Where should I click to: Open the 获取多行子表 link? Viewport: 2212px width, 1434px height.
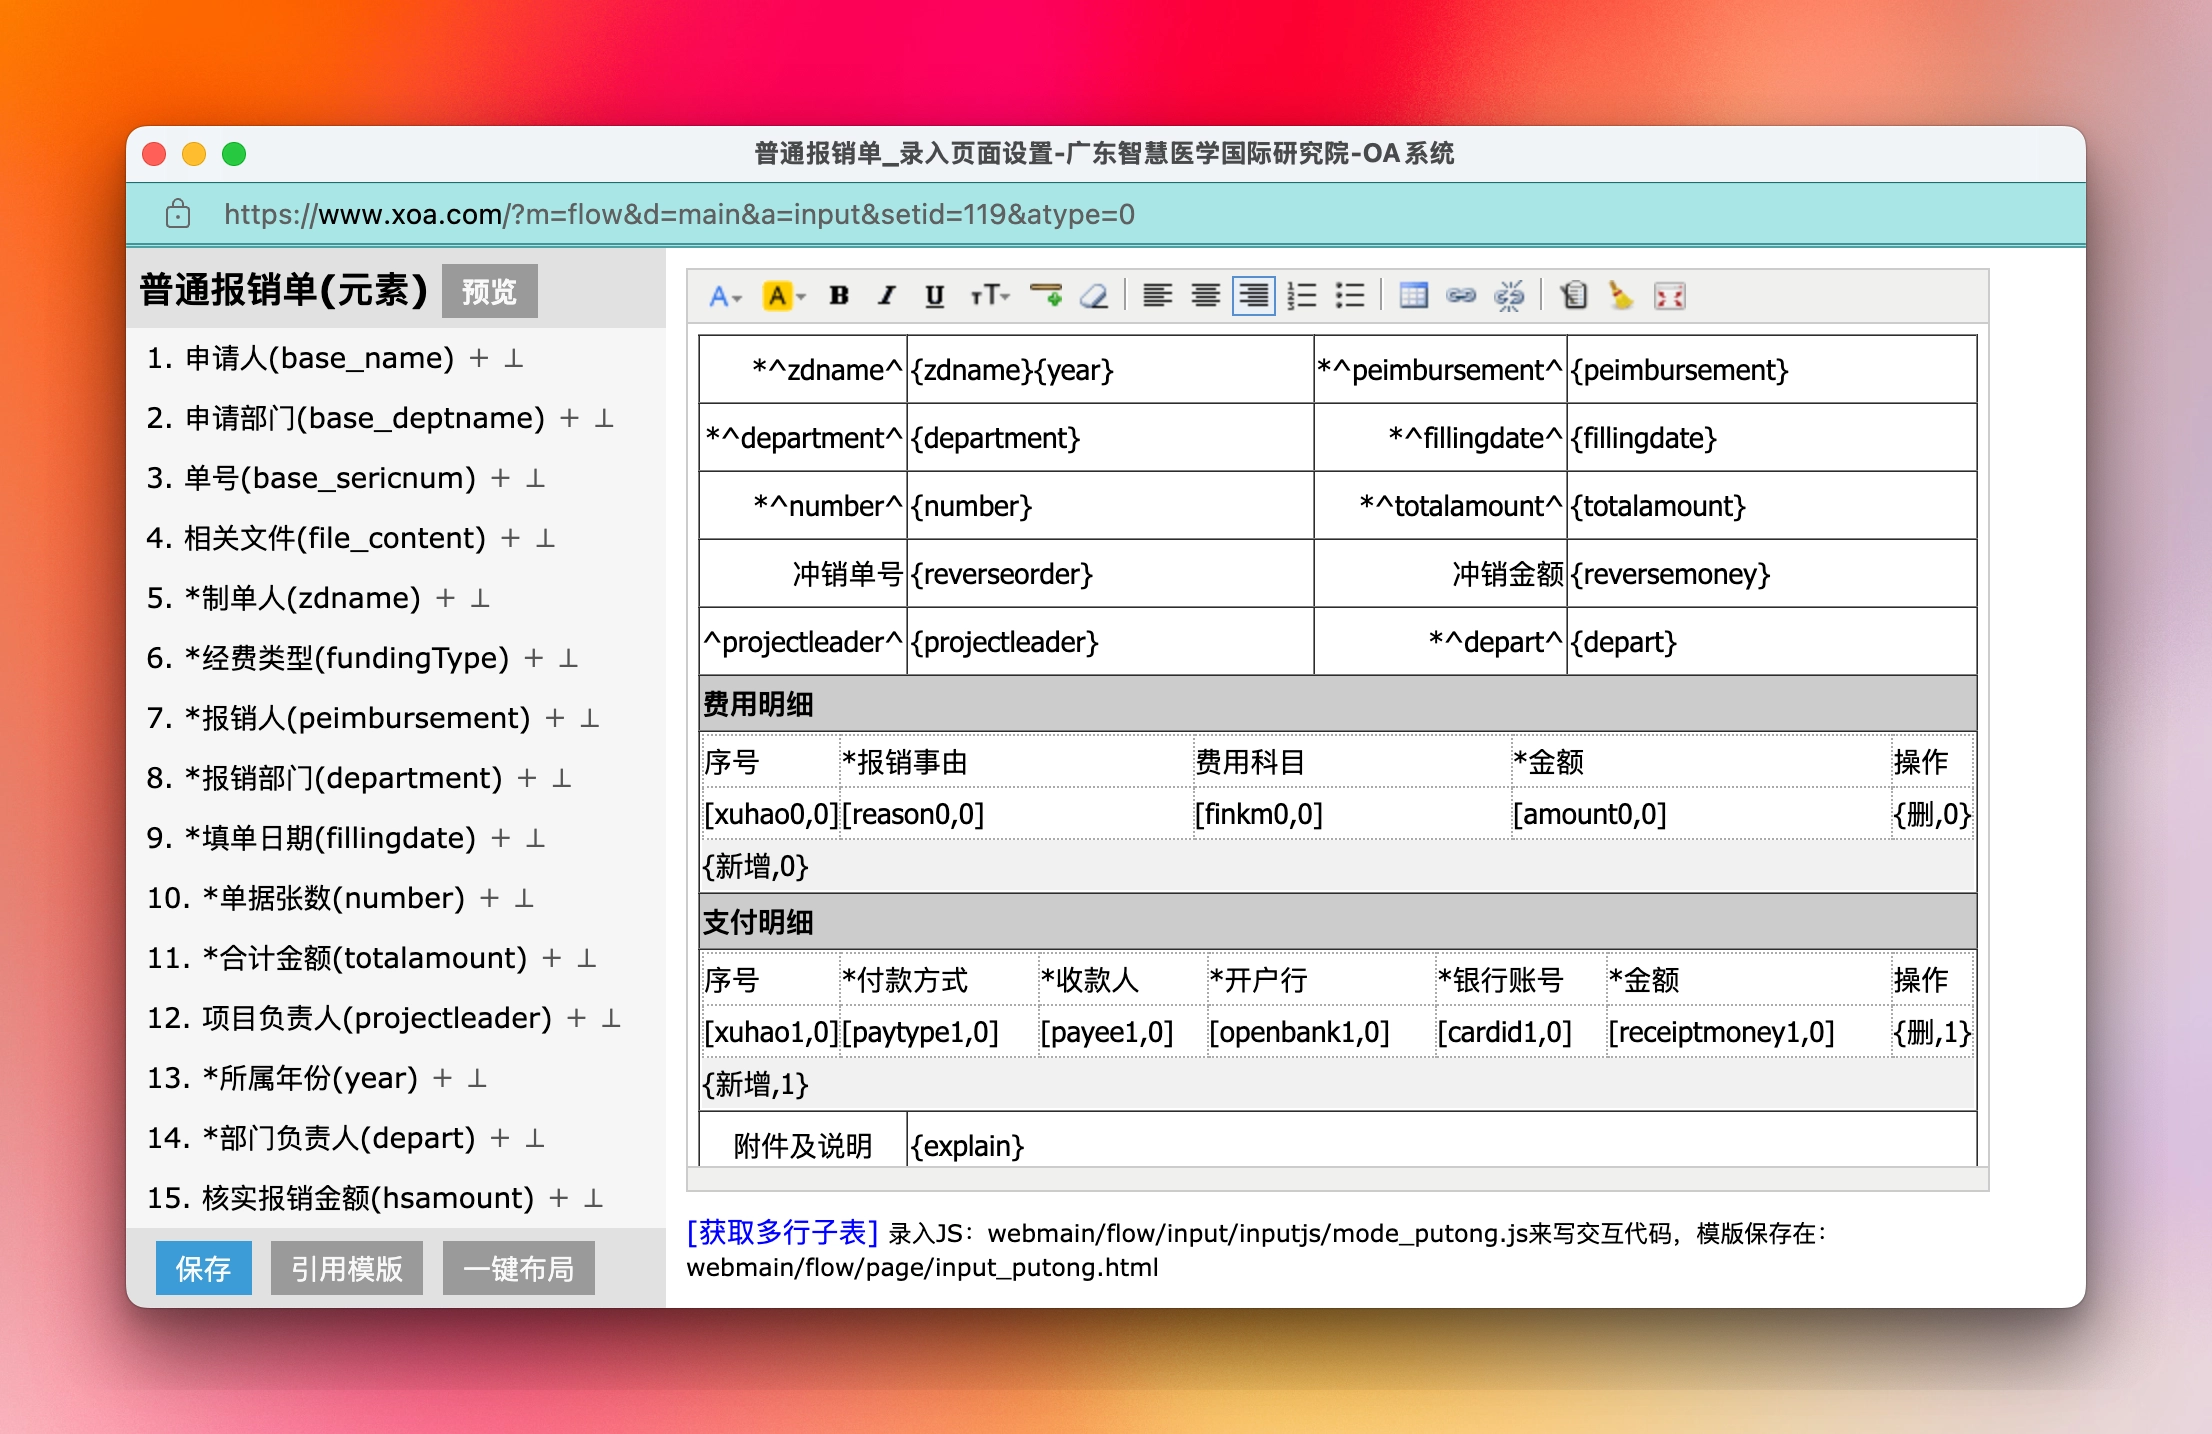pos(782,1232)
